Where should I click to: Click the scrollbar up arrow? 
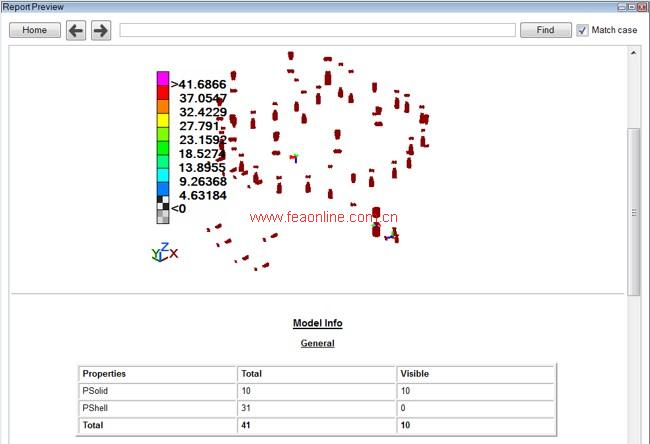[633, 52]
